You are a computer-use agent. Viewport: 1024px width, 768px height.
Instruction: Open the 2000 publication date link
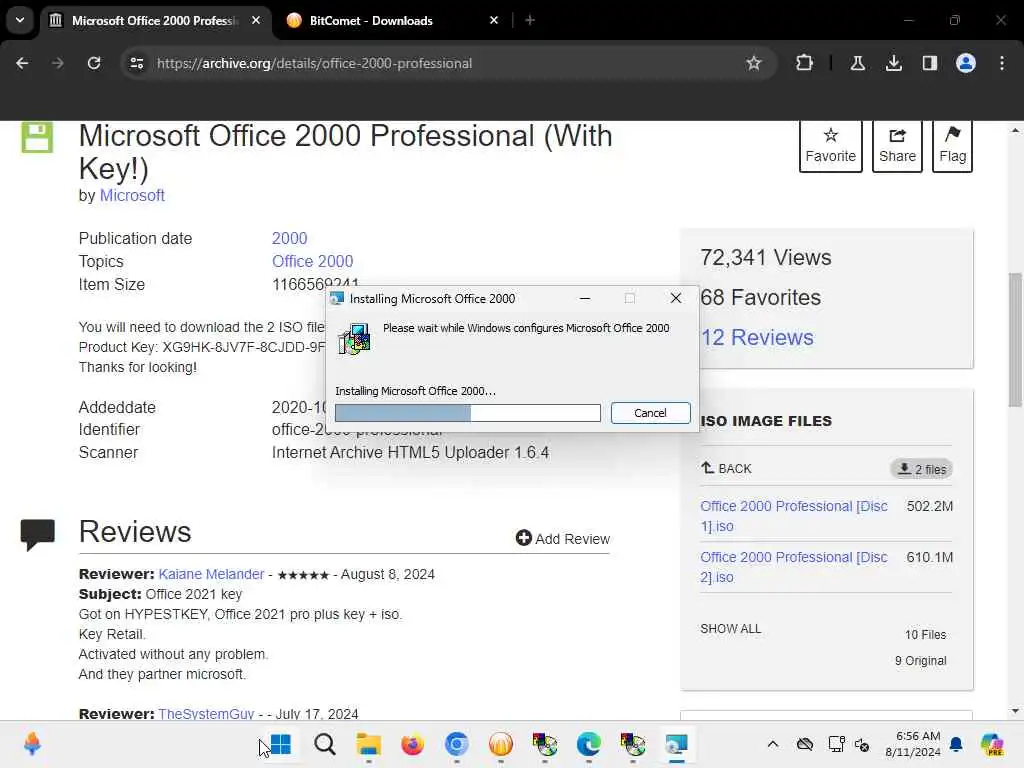(x=289, y=238)
